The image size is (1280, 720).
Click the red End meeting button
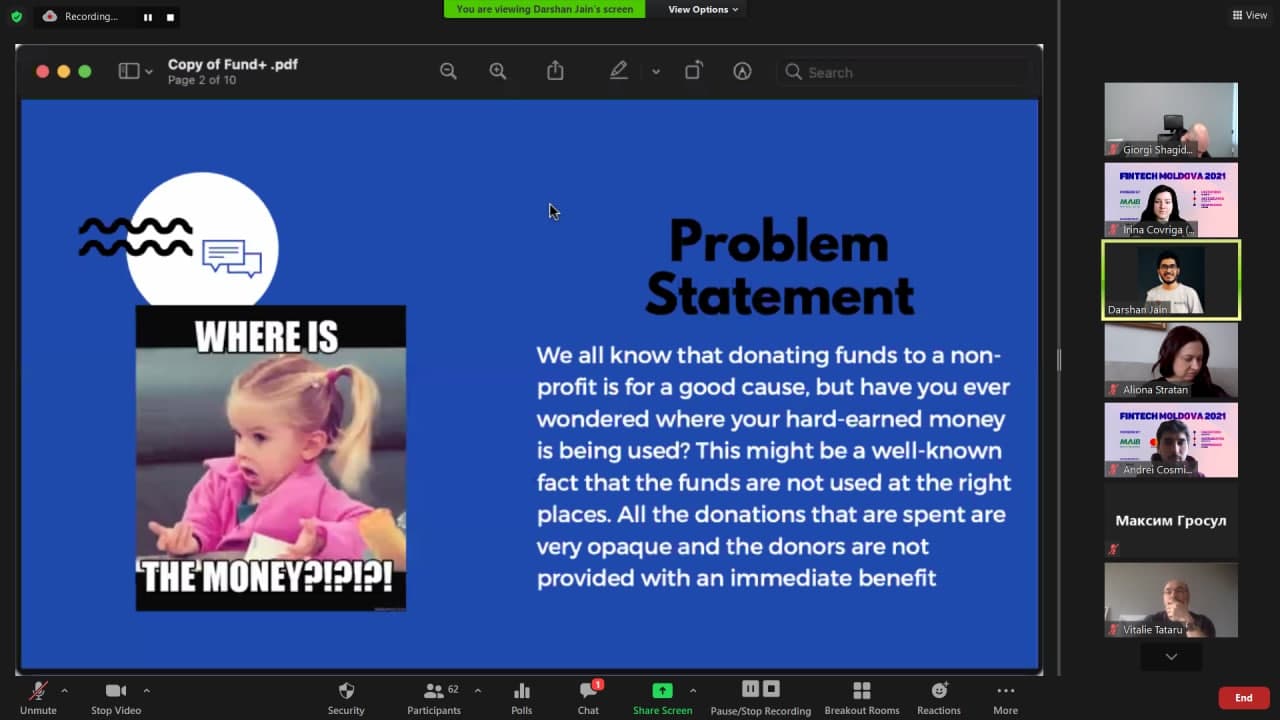point(1244,698)
